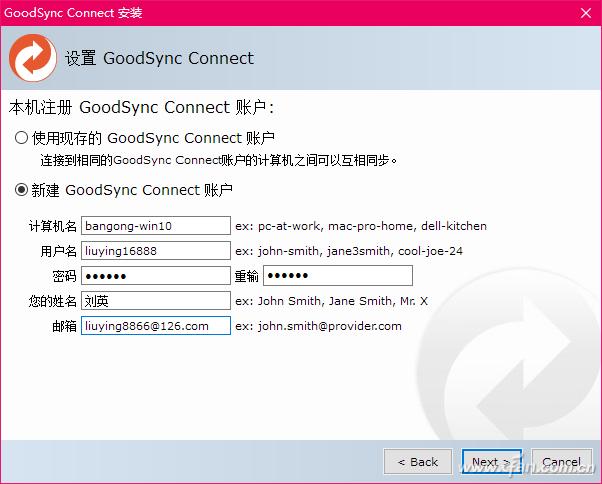This screenshot has height=484, width=602.
Task: Click the 计算机名 field containing bangong-win10
Action: pos(156,226)
